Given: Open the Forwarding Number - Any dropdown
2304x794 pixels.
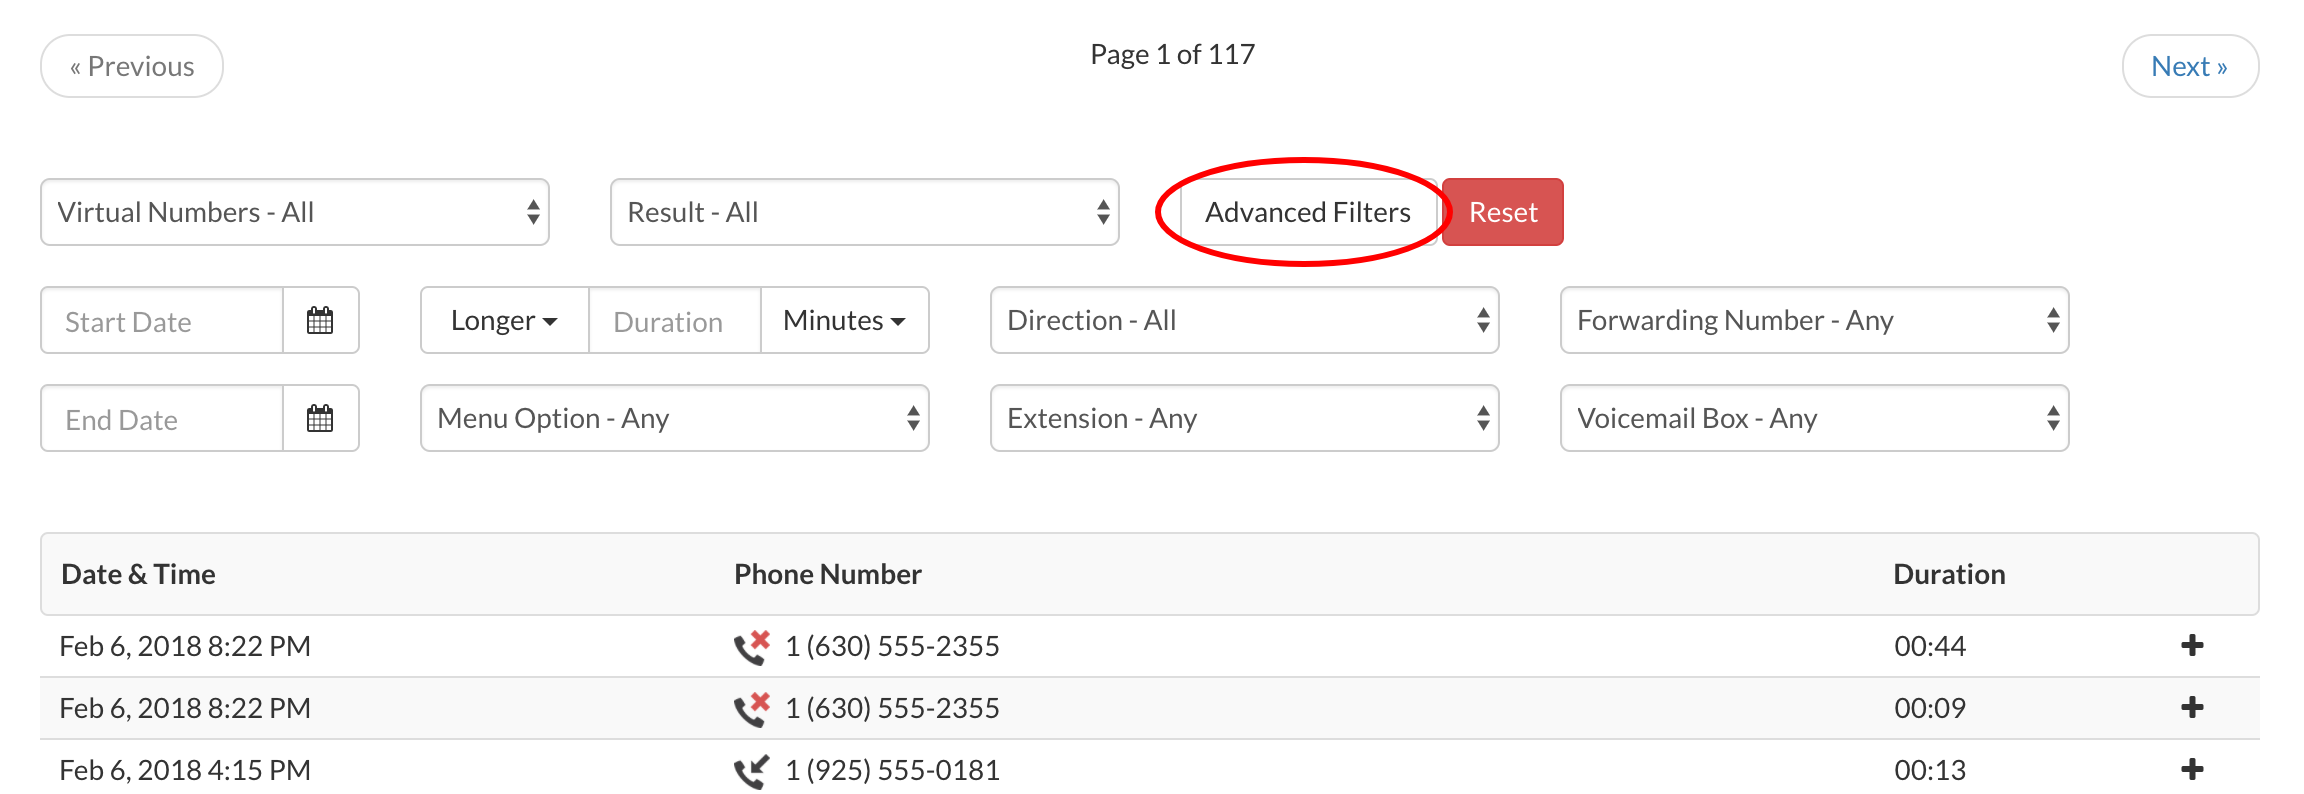Looking at the screenshot, I should pyautogui.click(x=1815, y=320).
